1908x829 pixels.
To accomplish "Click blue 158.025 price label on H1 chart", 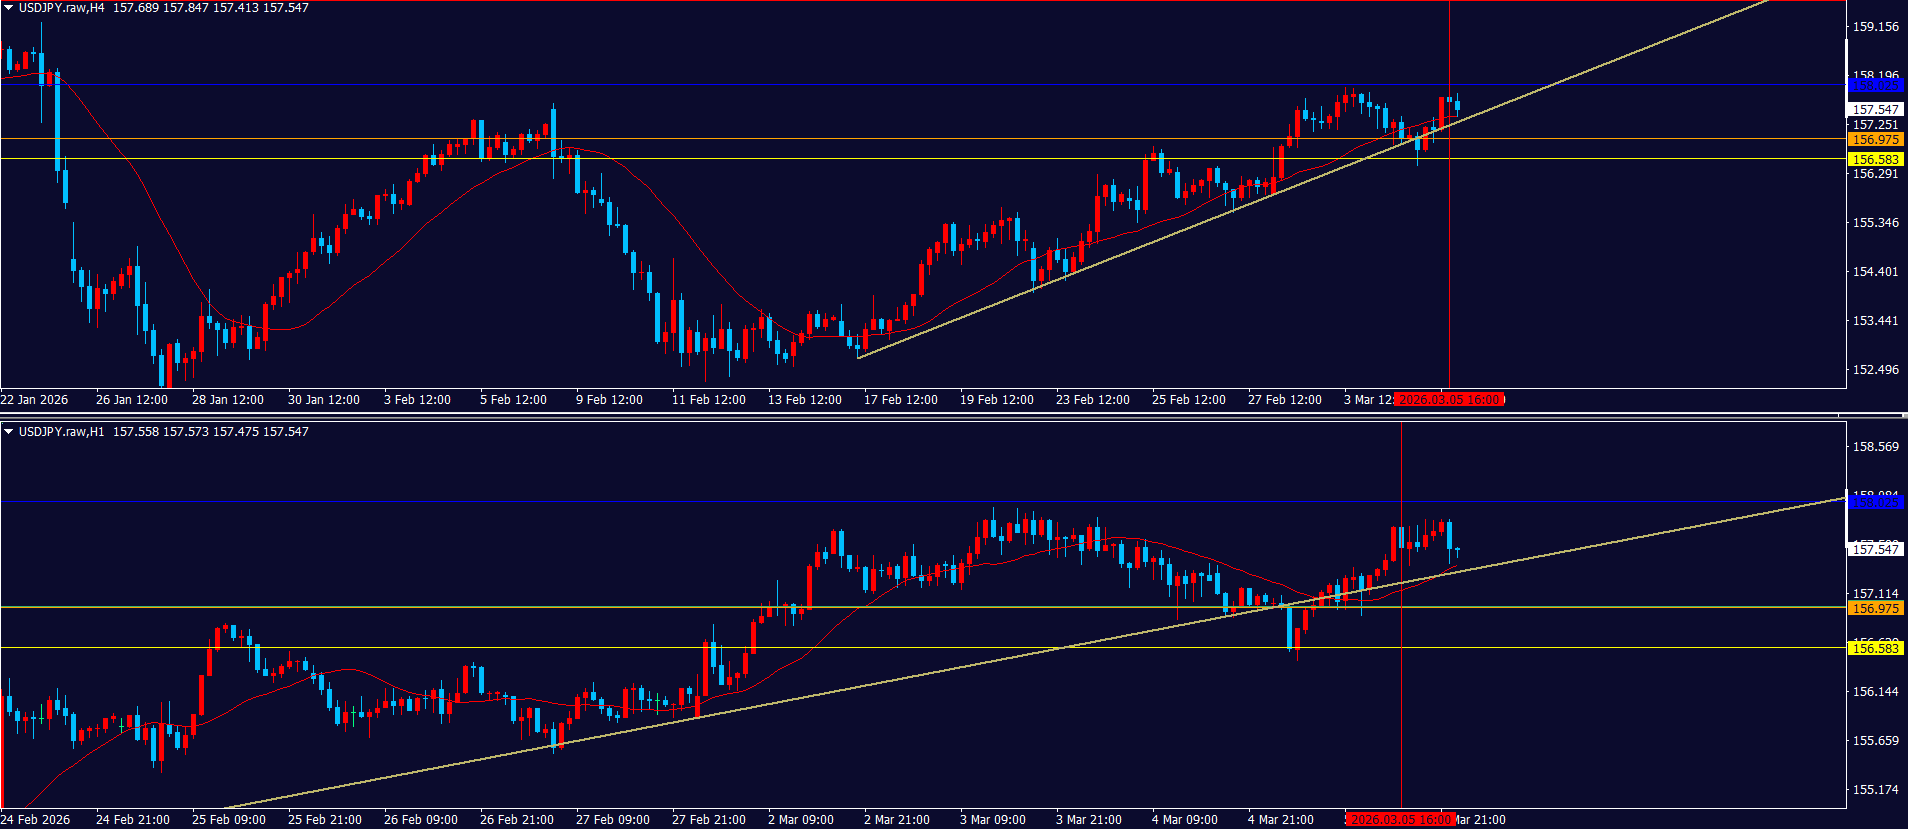I will [1875, 502].
